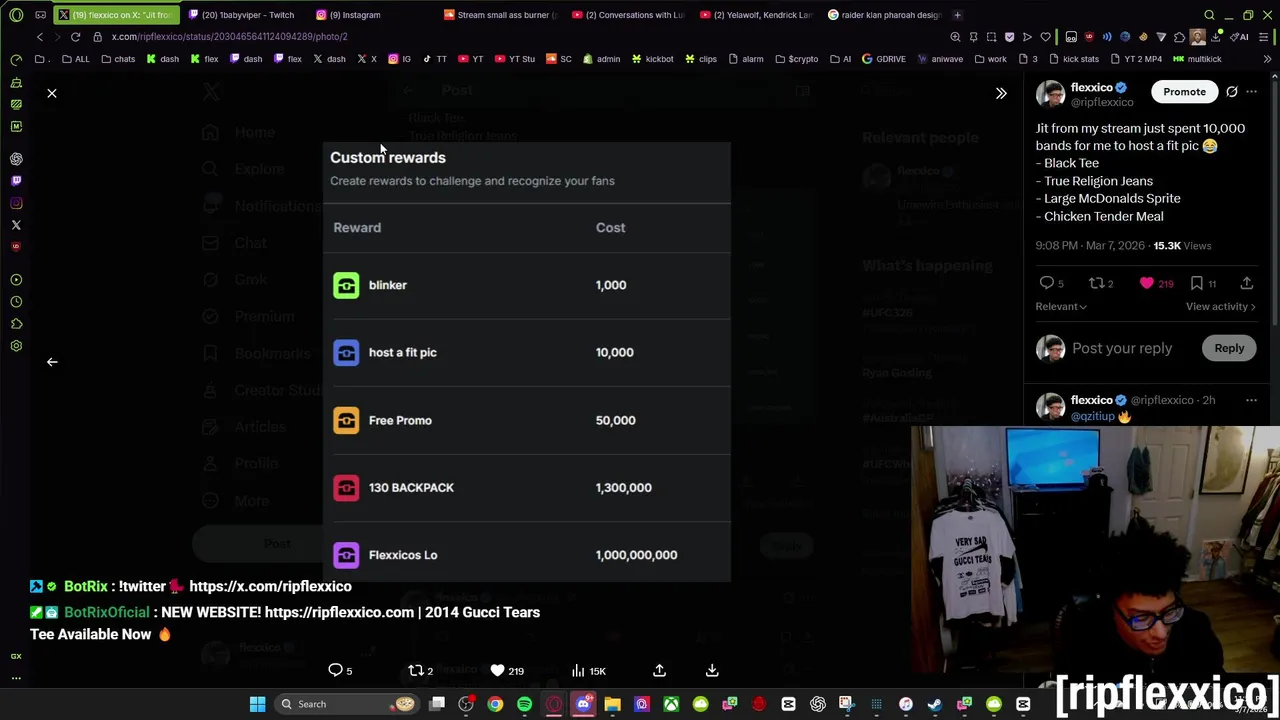Go to the previous photo arrow
The width and height of the screenshot is (1280, 720).
tap(52, 362)
